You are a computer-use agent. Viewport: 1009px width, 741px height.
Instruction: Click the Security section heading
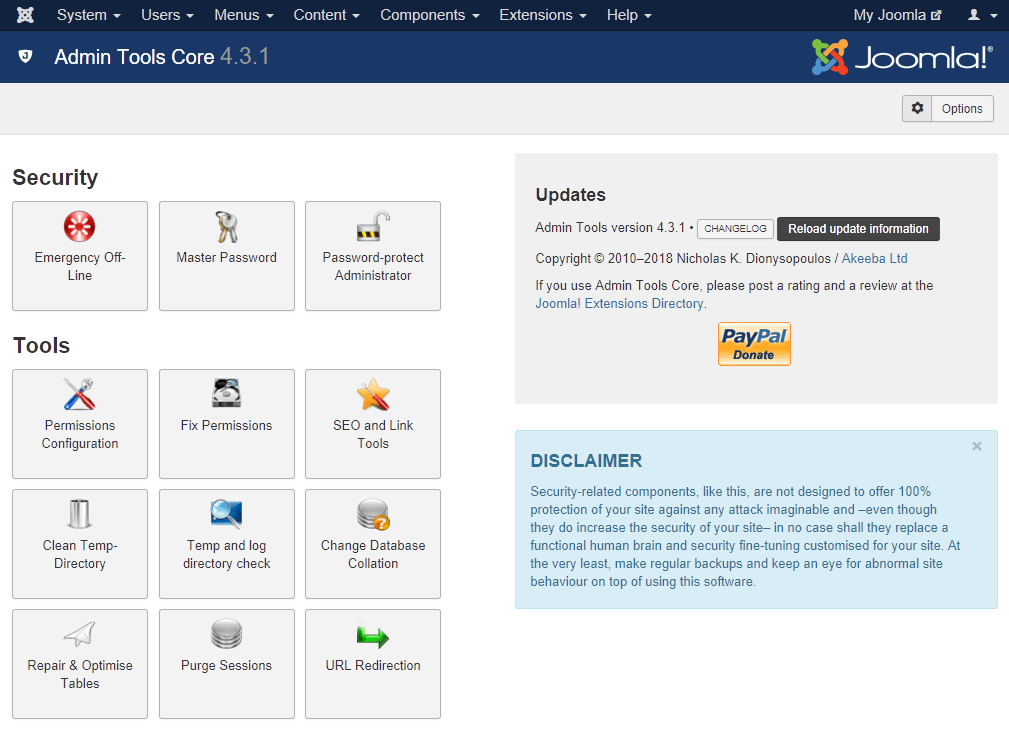click(x=55, y=178)
